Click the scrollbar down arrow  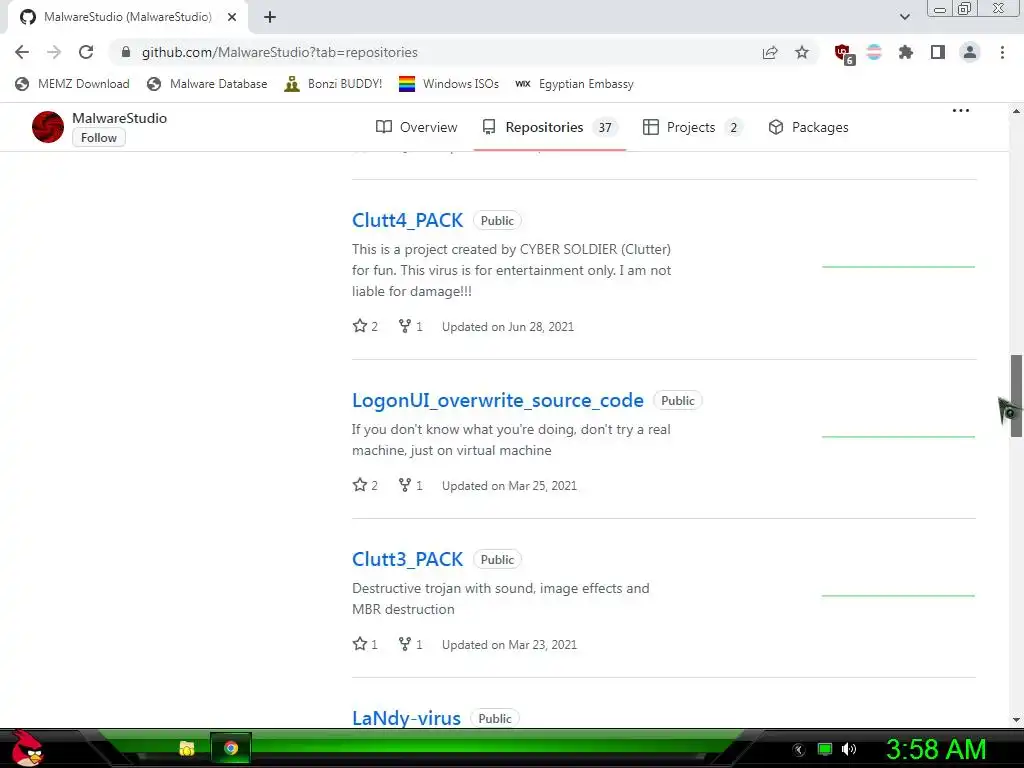click(1016, 720)
